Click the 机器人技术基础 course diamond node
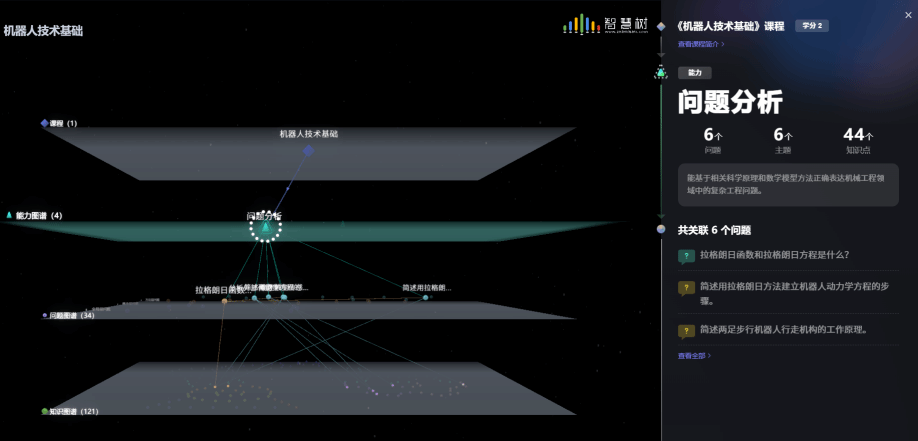Image resolution: width=918 pixels, height=441 pixels. pos(309,150)
